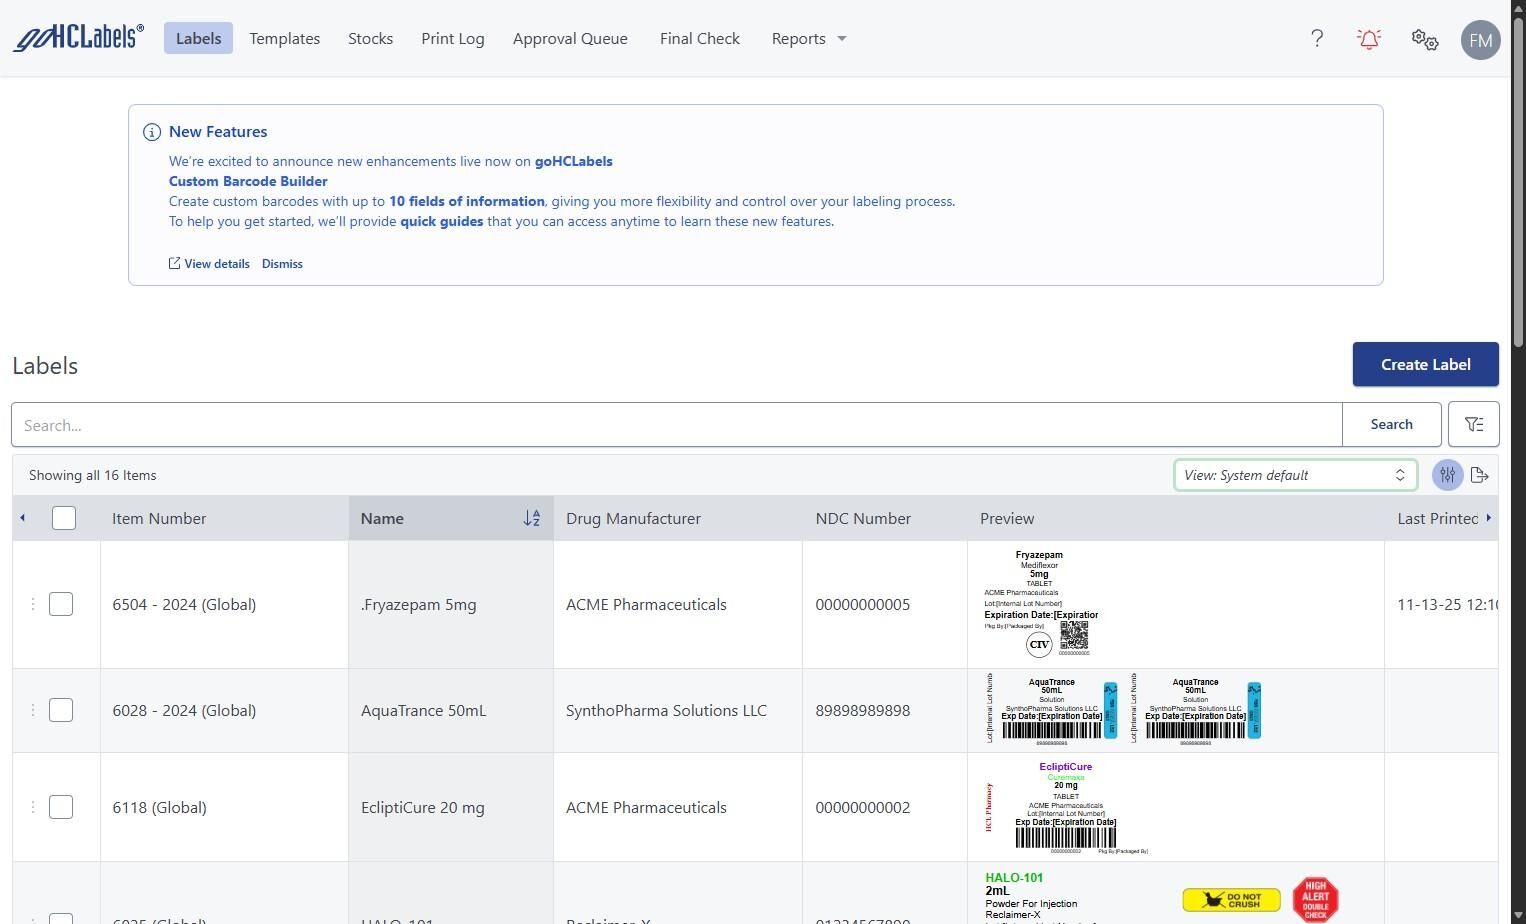Screen dimensions: 1526x924
Task: Open the advanced filter icon beside Search
Action: (1474, 425)
